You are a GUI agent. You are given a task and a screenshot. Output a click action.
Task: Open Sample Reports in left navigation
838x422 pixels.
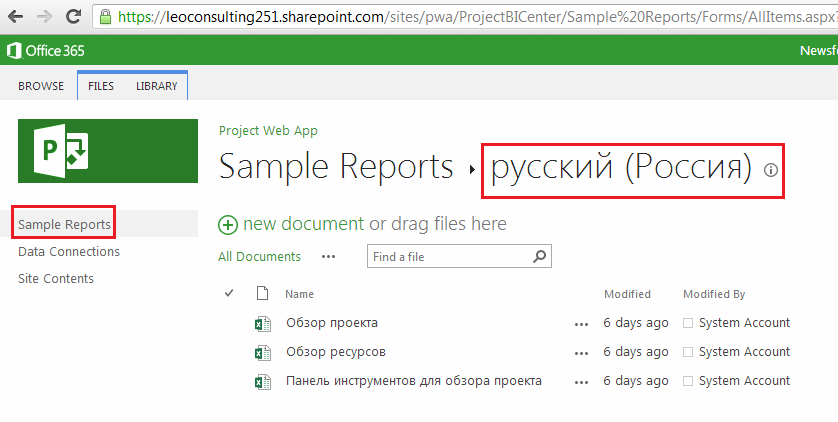coord(64,224)
